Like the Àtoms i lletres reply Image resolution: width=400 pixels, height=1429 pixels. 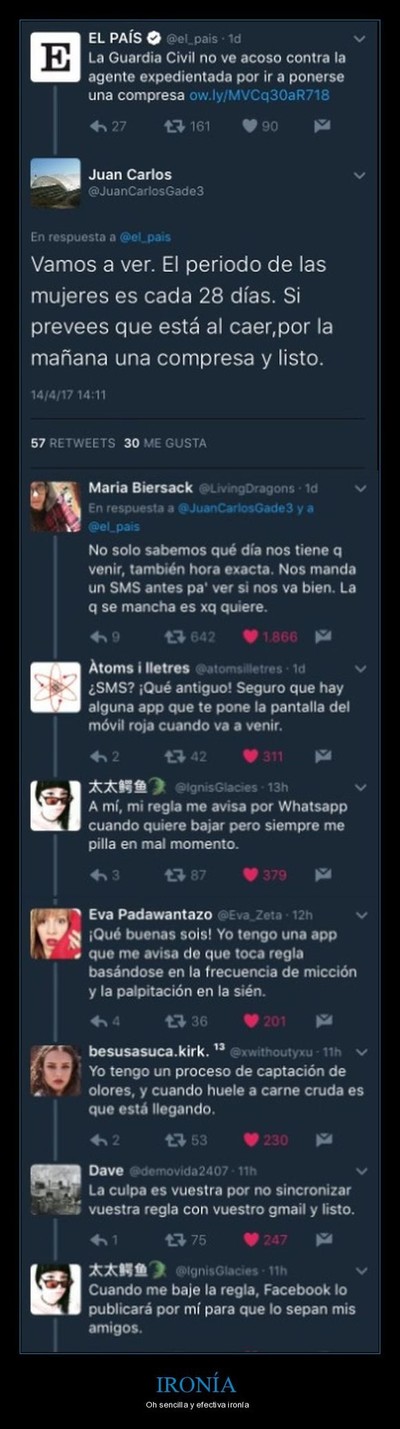click(x=250, y=756)
